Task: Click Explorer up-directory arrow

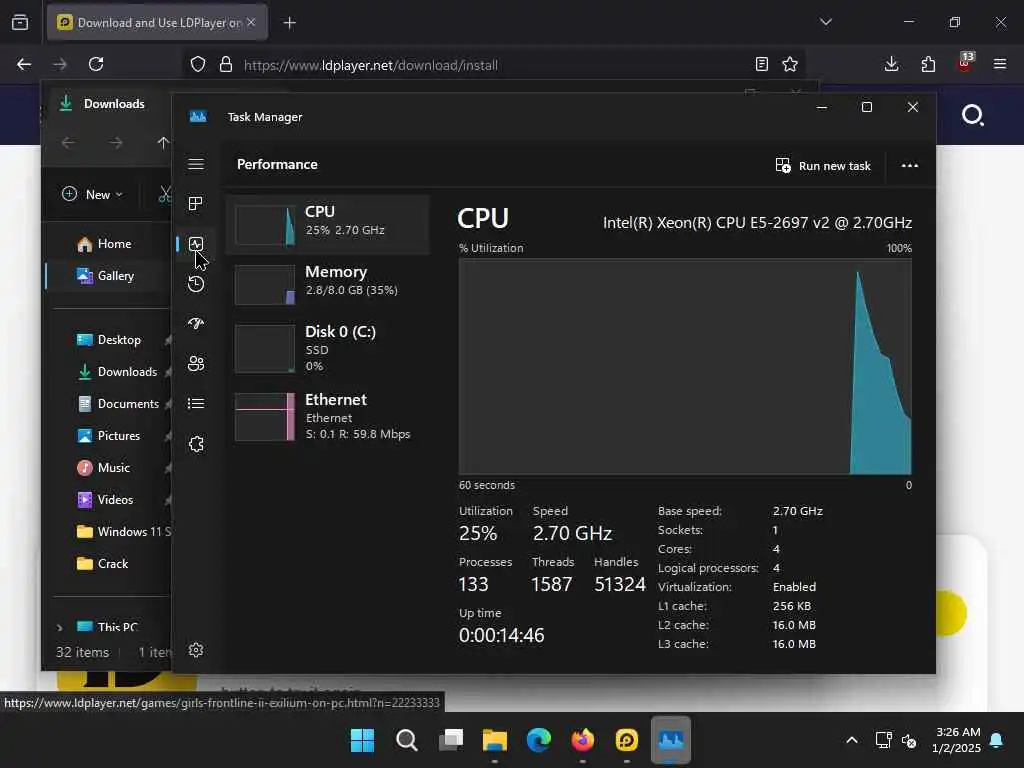Action: (x=163, y=142)
